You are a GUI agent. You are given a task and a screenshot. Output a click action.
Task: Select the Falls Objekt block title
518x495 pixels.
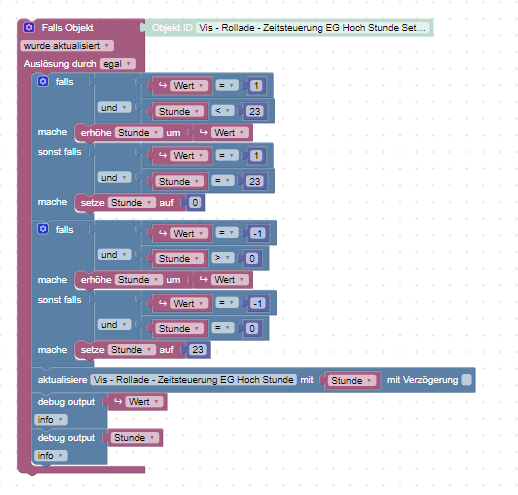tap(67, 28)
